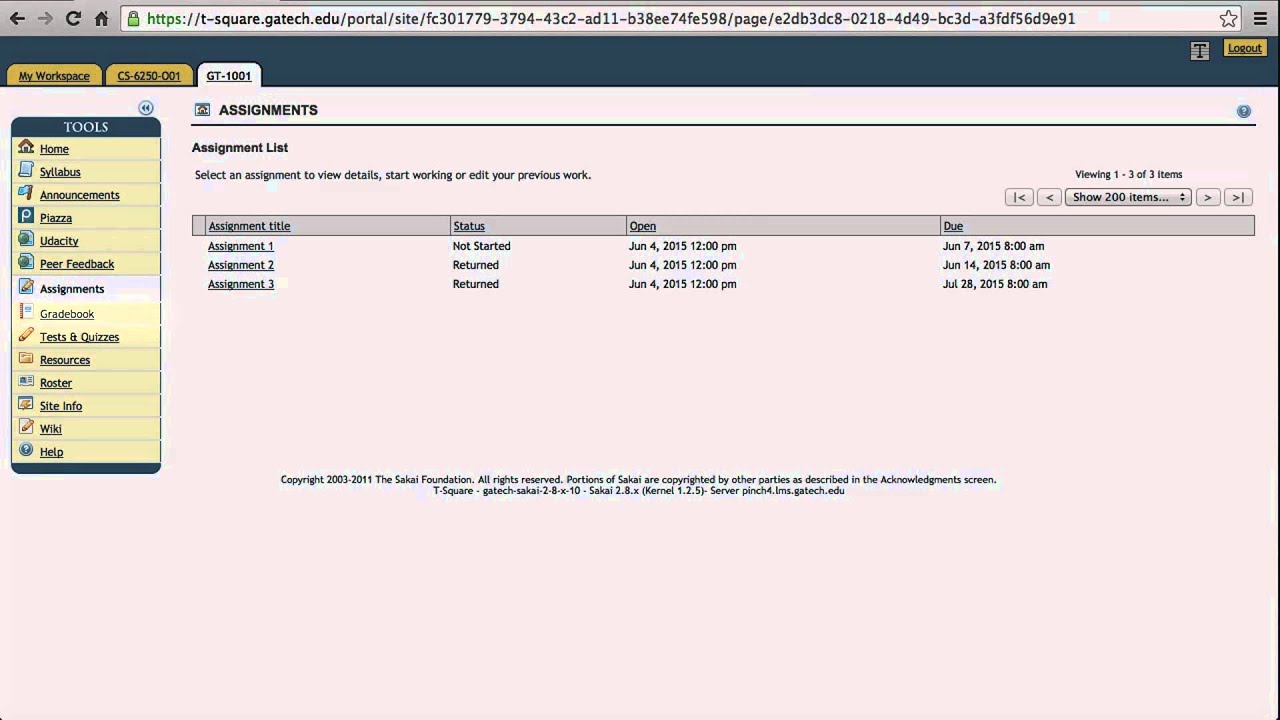The width and height of the screenshot is (1280, 720).
Task: Click the browser back arrow
Action: (17, 18)
